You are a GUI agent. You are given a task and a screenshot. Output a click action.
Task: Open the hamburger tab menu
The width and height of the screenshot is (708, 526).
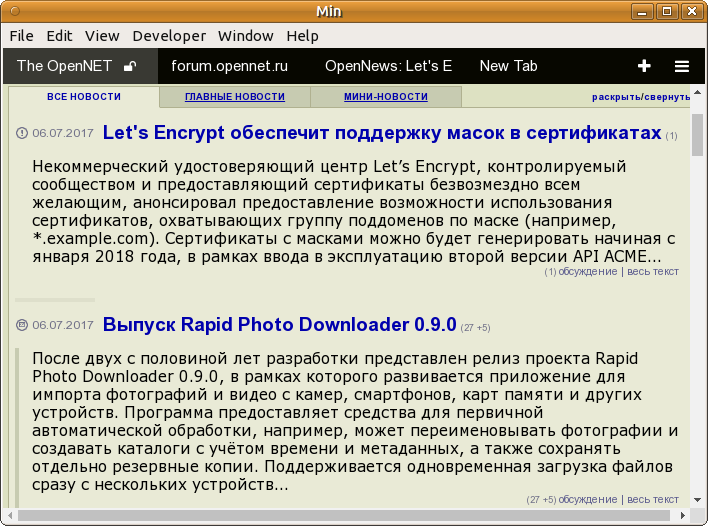point(682,66)
